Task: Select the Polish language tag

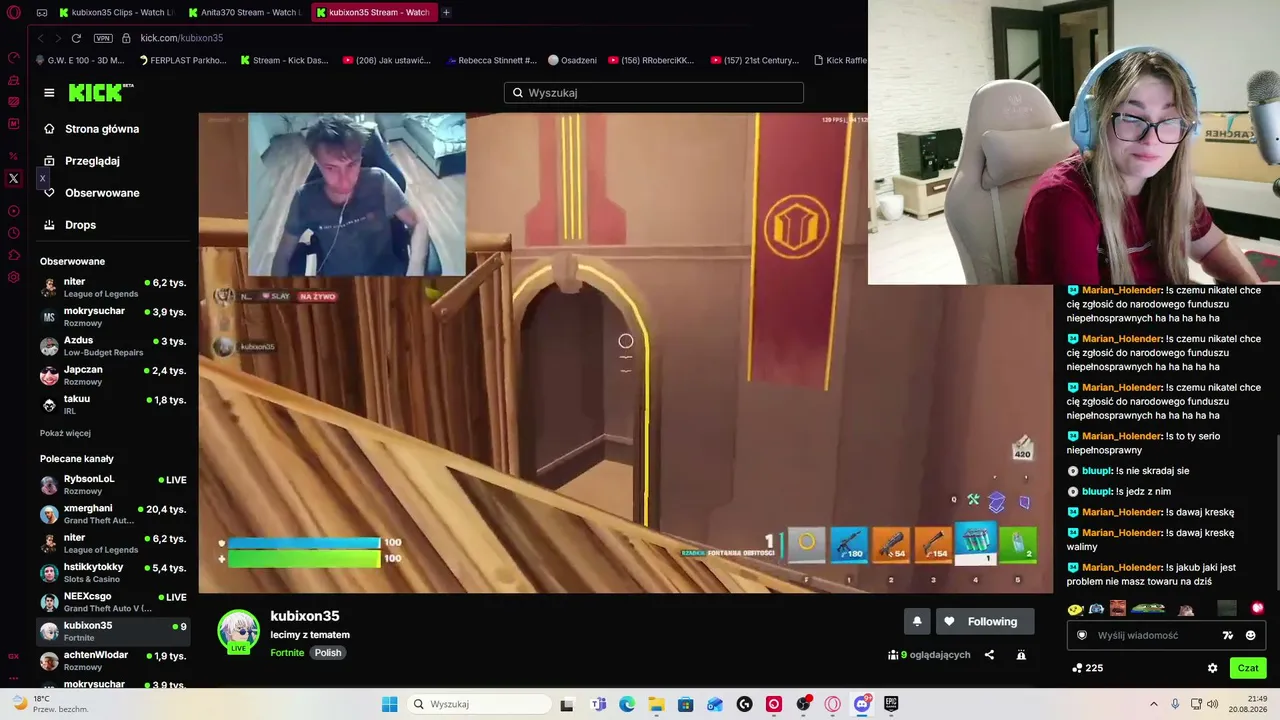Action: coord(328,653)
